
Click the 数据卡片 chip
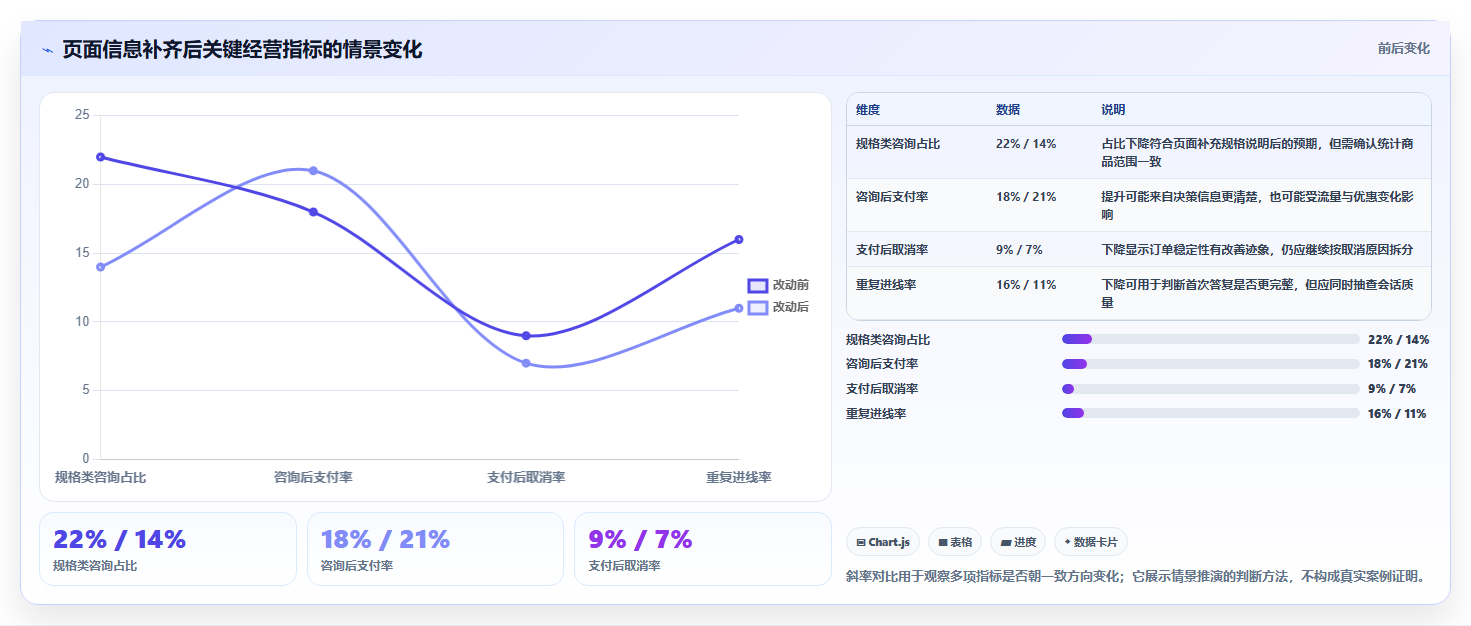pyautogui.click(x=1091, y=542)
